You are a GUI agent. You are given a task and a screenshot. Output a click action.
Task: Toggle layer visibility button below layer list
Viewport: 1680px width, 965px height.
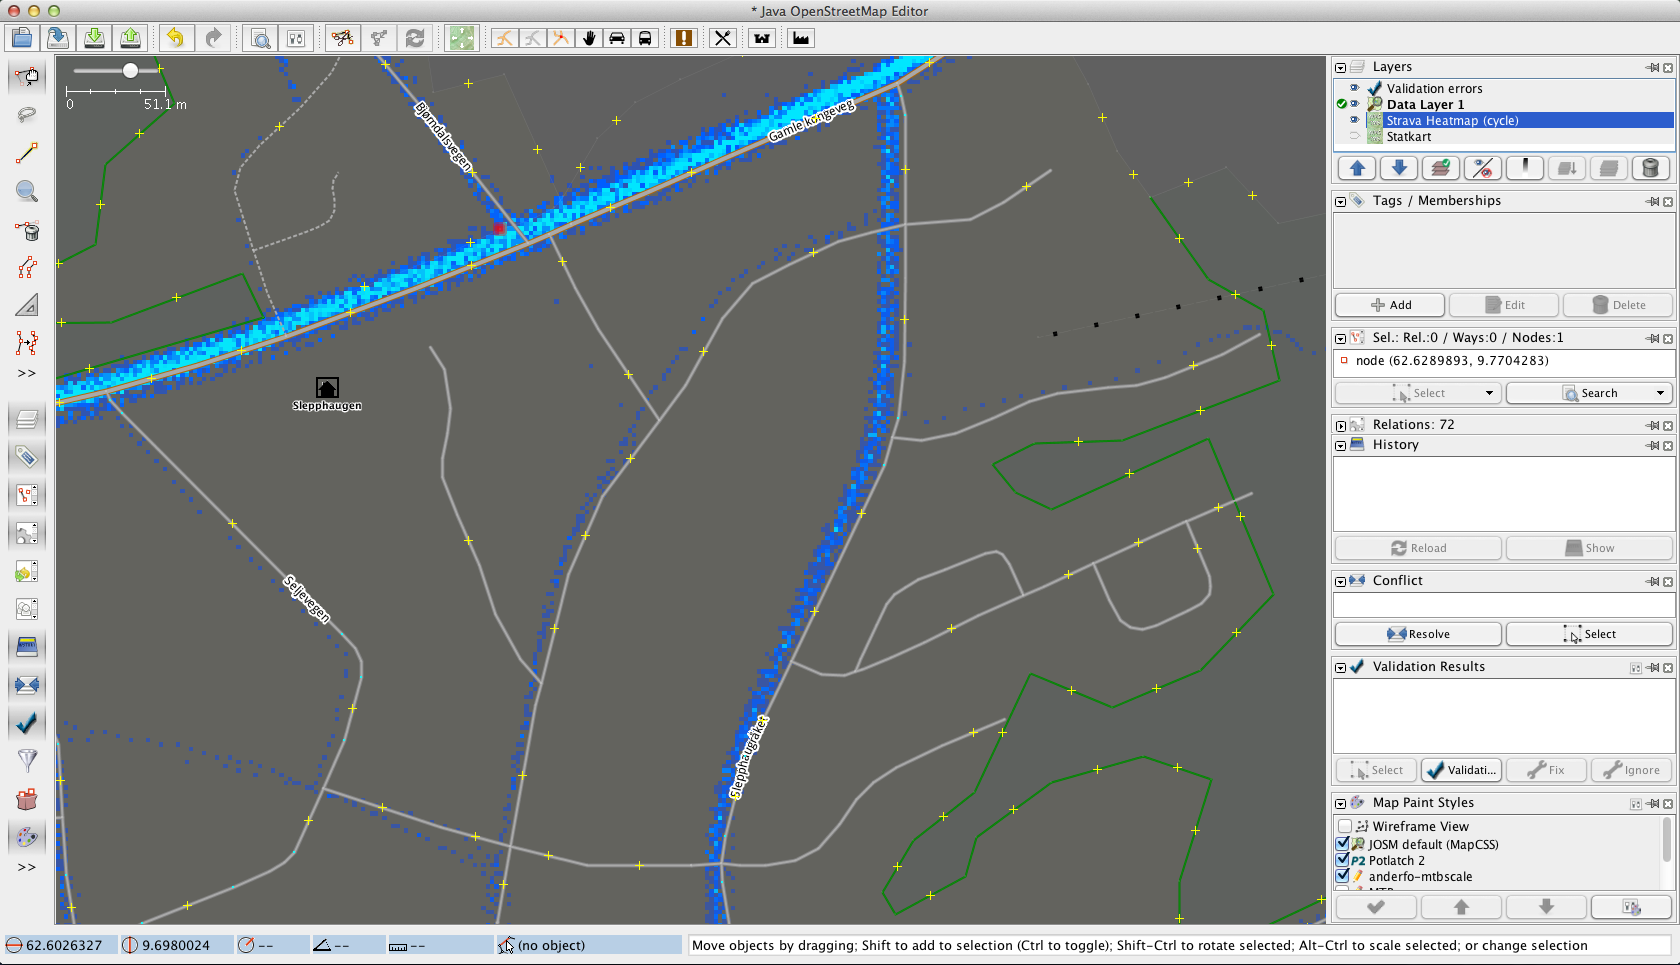(1483, 168)
